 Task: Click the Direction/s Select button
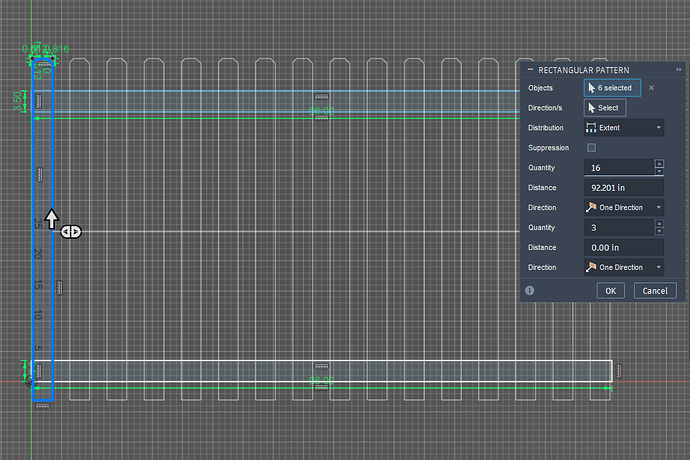(604, 108)
